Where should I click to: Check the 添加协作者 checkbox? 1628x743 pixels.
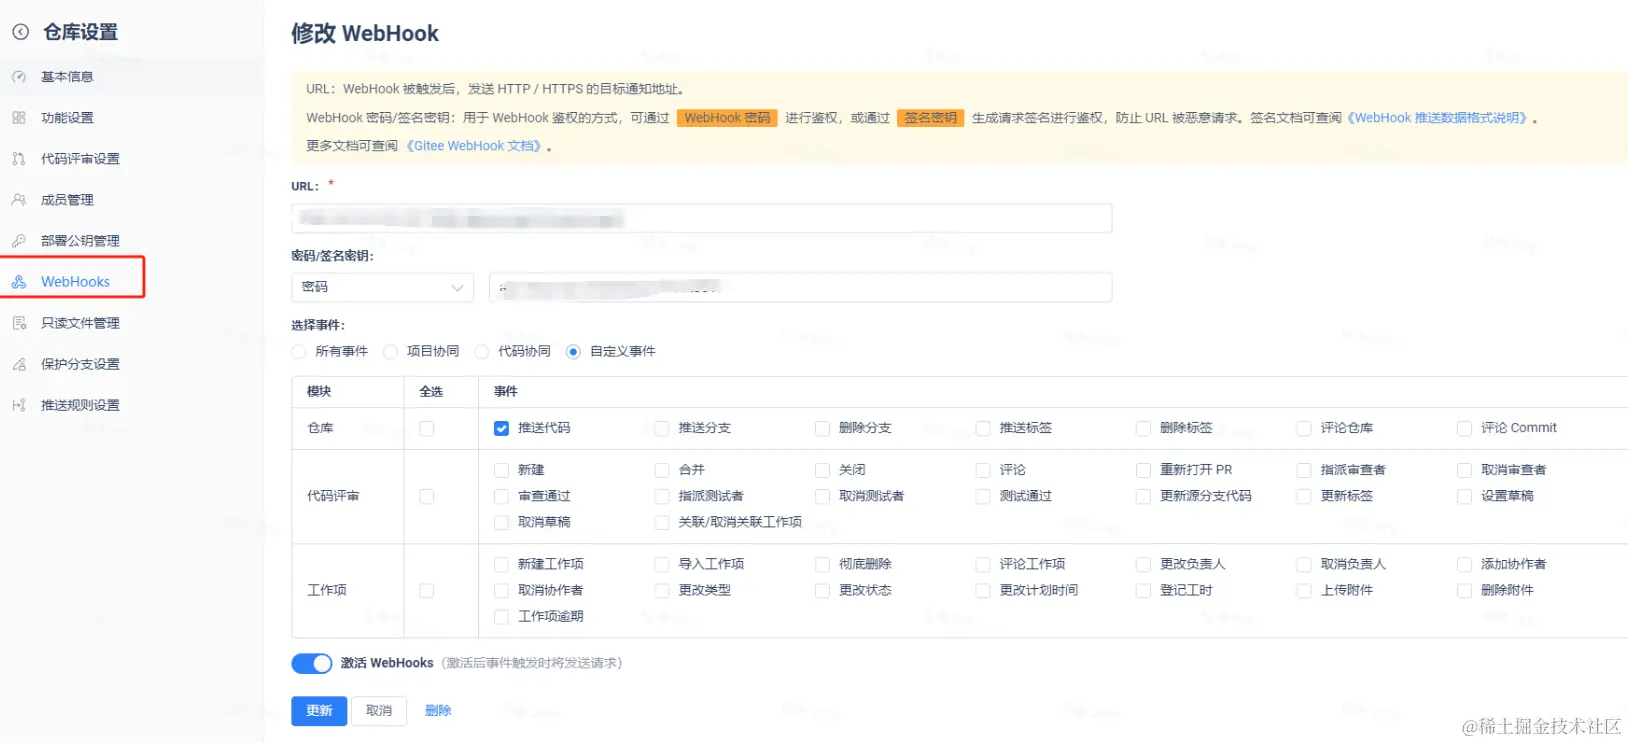(x=1464, y=564)
